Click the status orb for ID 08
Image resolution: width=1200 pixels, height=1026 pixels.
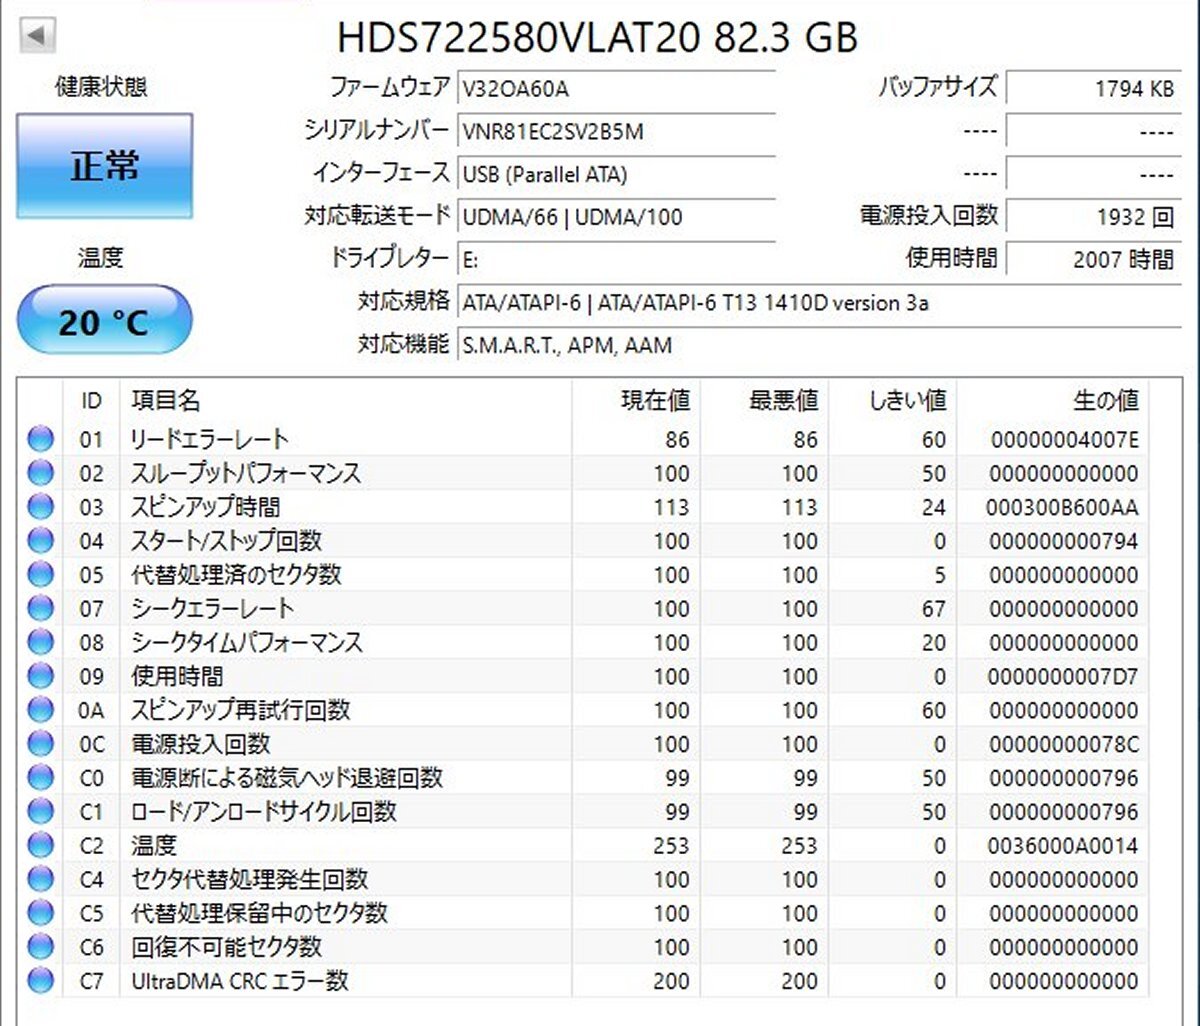pos(40,642)
